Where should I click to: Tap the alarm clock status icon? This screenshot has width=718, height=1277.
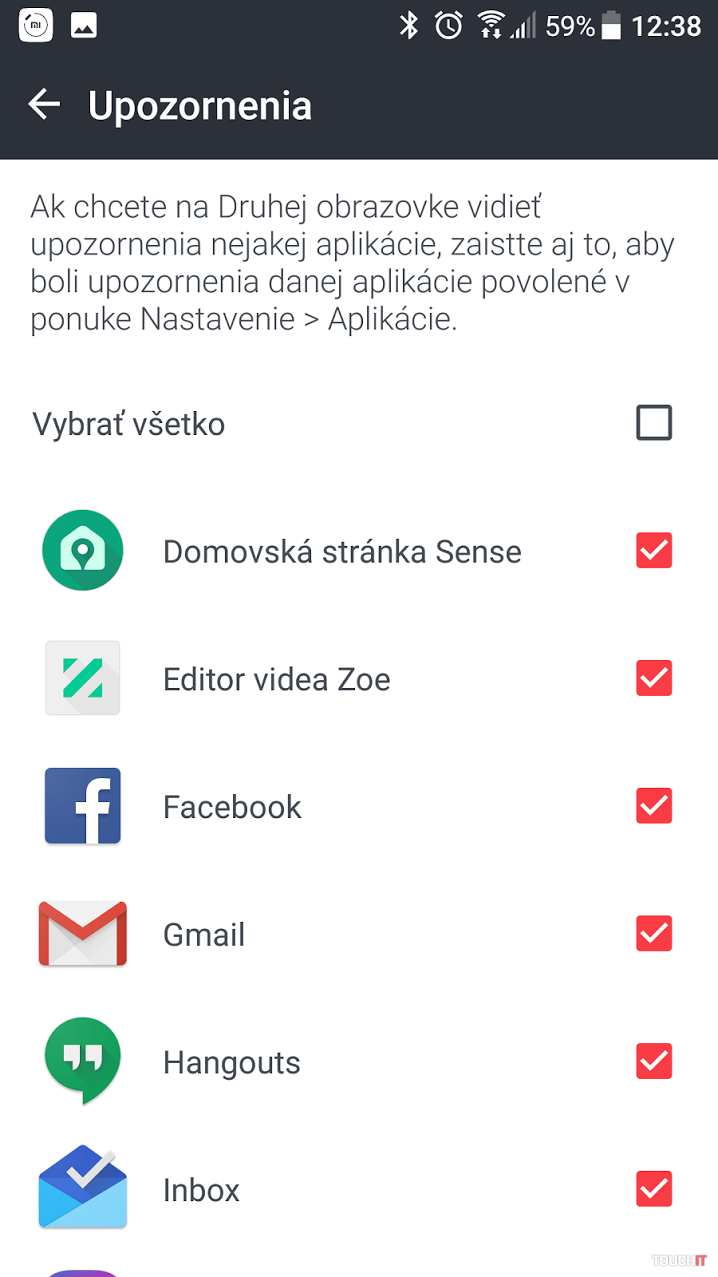pos(449,26)
